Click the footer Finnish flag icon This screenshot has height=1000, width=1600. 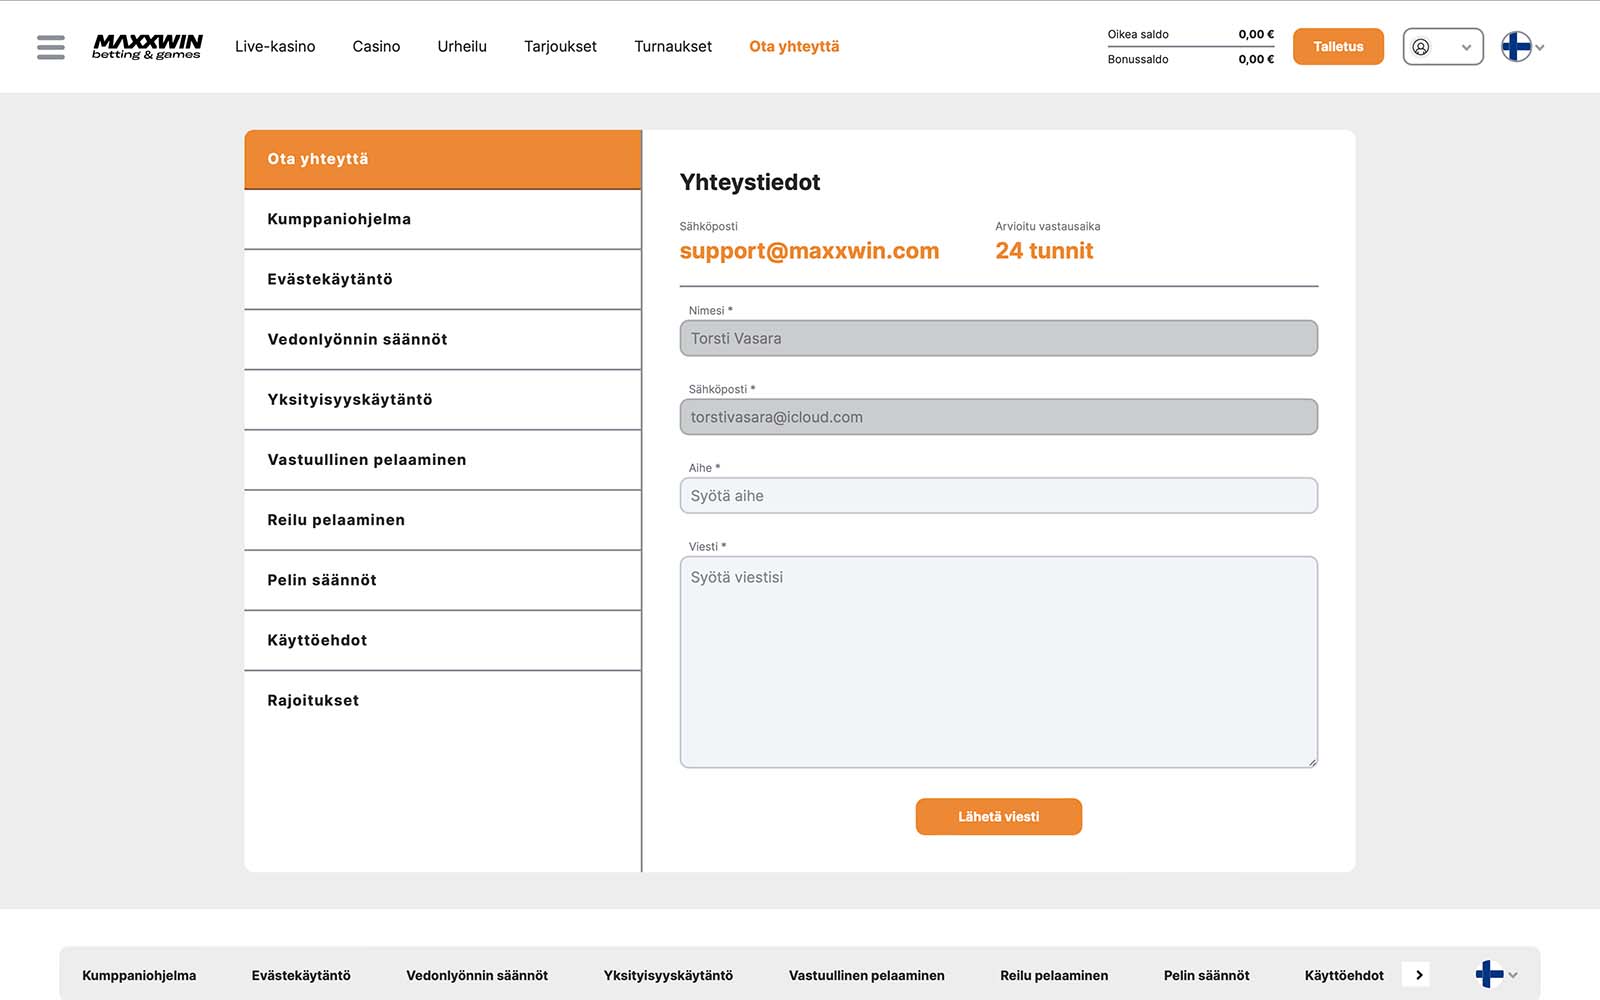point(1489,974)
